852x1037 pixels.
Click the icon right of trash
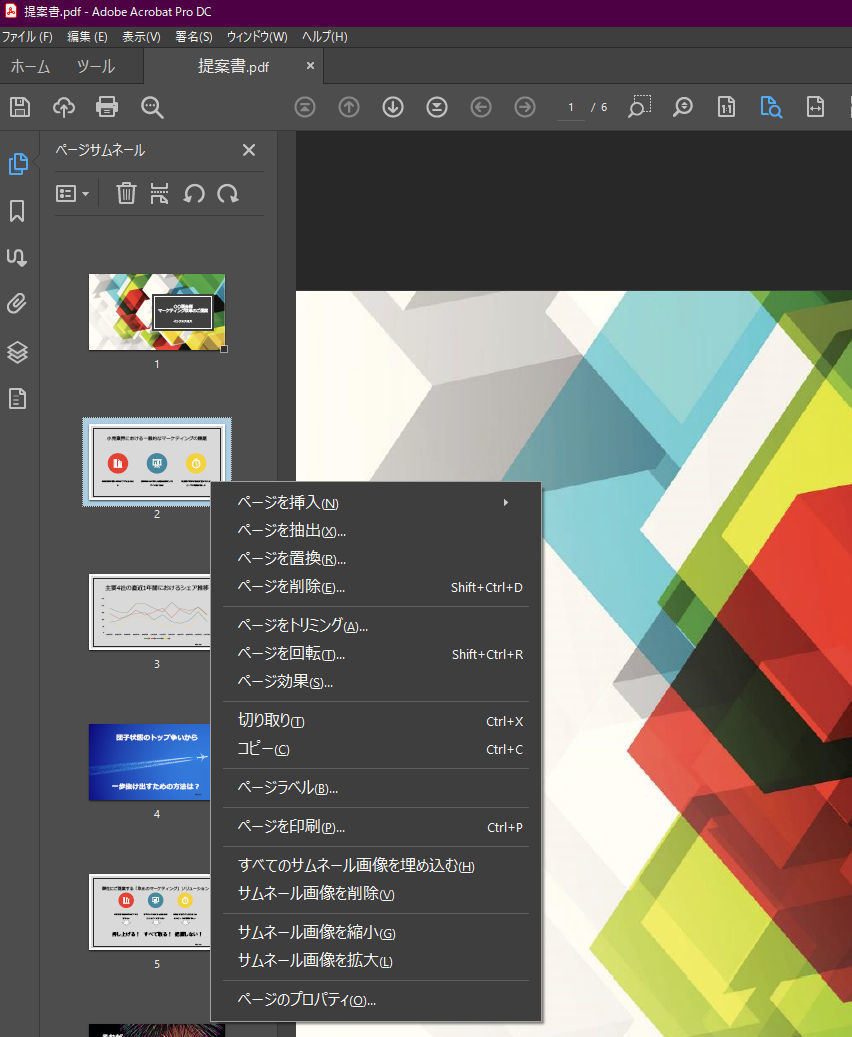click(159, 194)
